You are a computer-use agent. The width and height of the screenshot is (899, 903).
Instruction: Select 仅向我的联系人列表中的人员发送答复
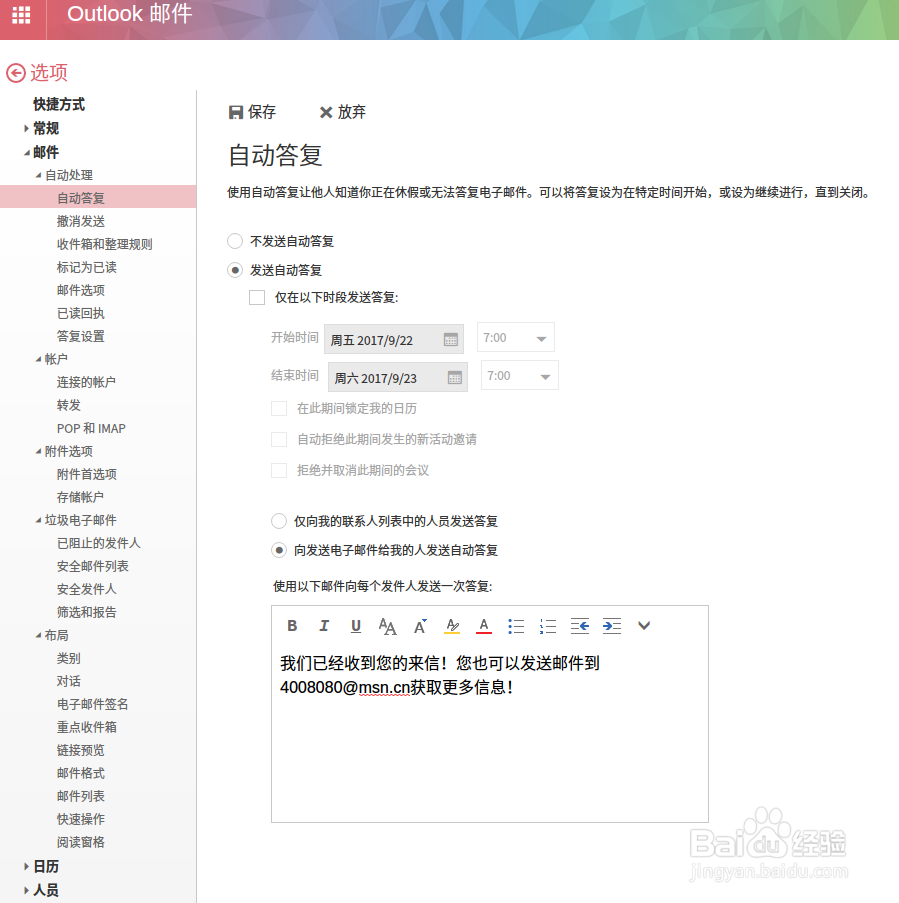pyautogui.click(x=279, y=522)
